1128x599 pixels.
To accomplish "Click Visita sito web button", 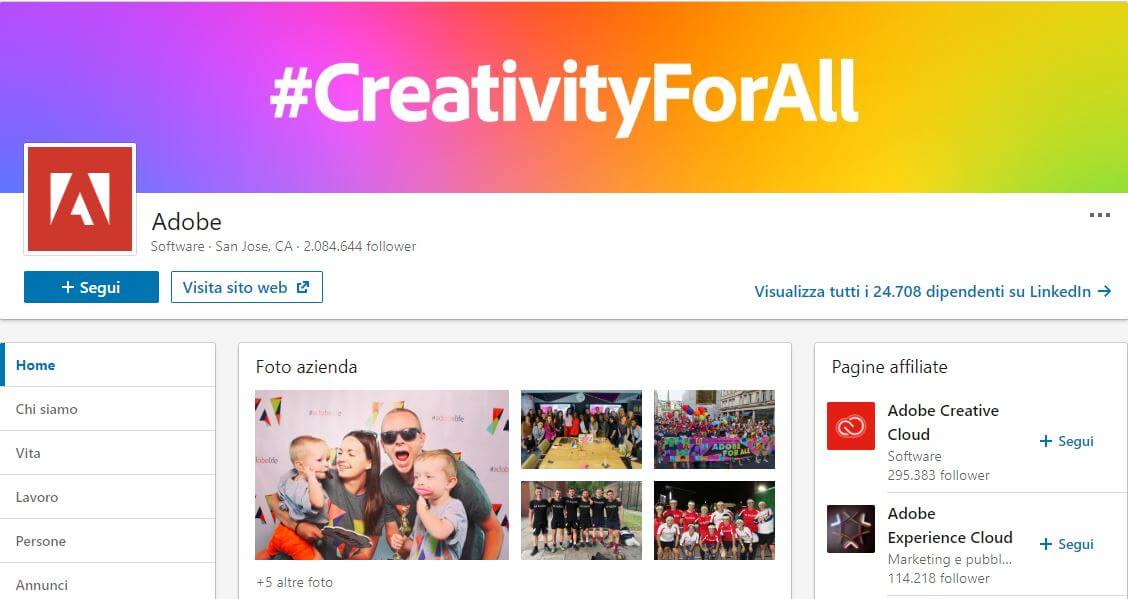I will (247, 287).
